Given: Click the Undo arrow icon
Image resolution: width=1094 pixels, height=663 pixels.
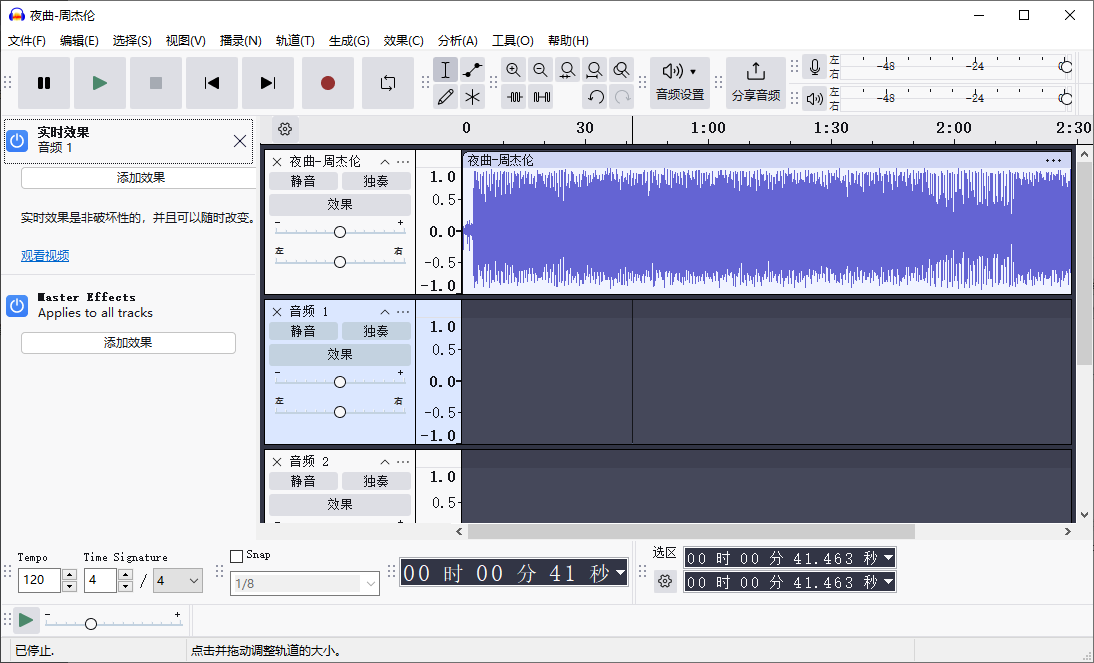Looking at the screenshot, I should click(x=595, y=97).
